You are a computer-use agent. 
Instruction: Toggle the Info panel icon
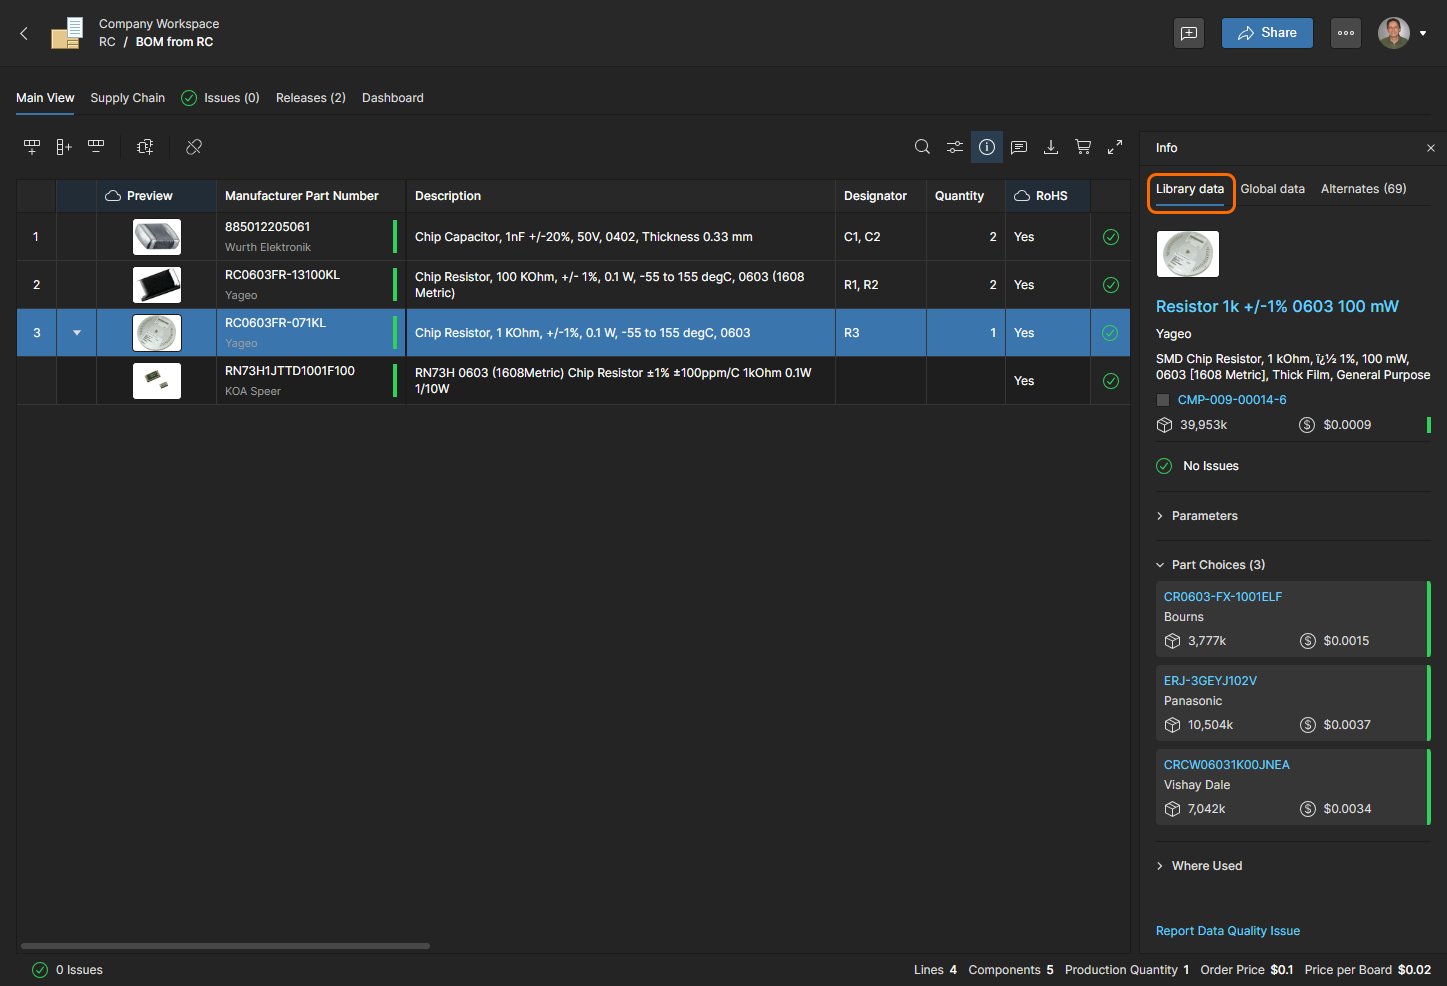tap(987, 147)
